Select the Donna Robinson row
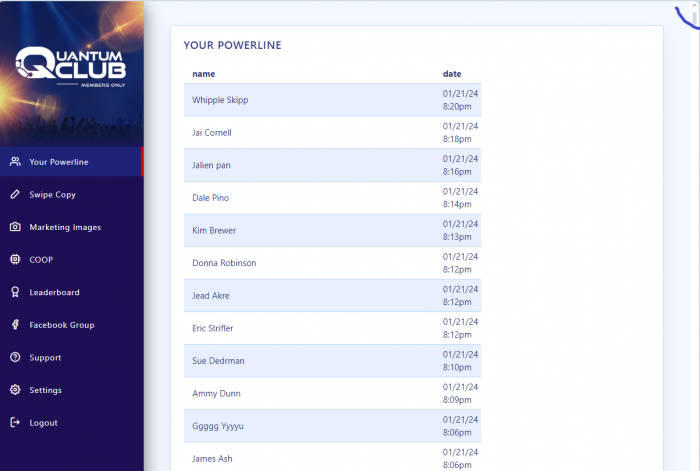The image size is (700, 471). click(224, 263)
